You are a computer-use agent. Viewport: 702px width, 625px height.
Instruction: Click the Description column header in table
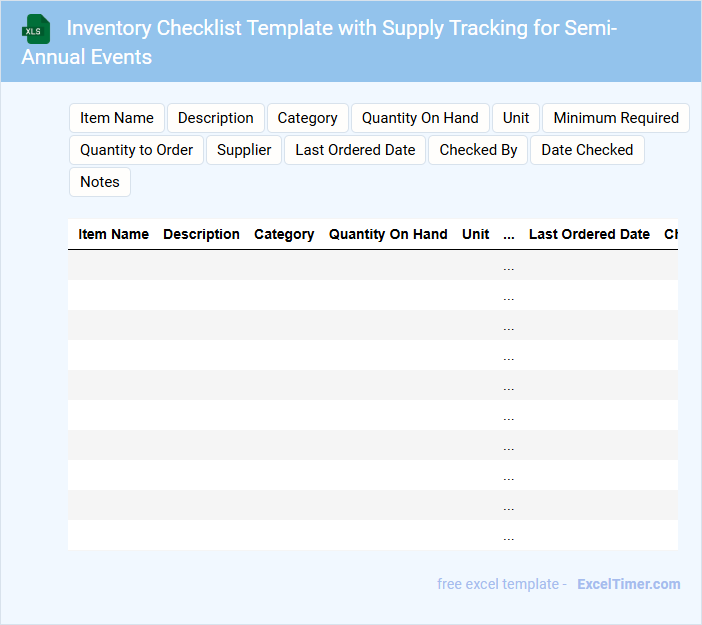pyautogui.click(x=201, y=234)
